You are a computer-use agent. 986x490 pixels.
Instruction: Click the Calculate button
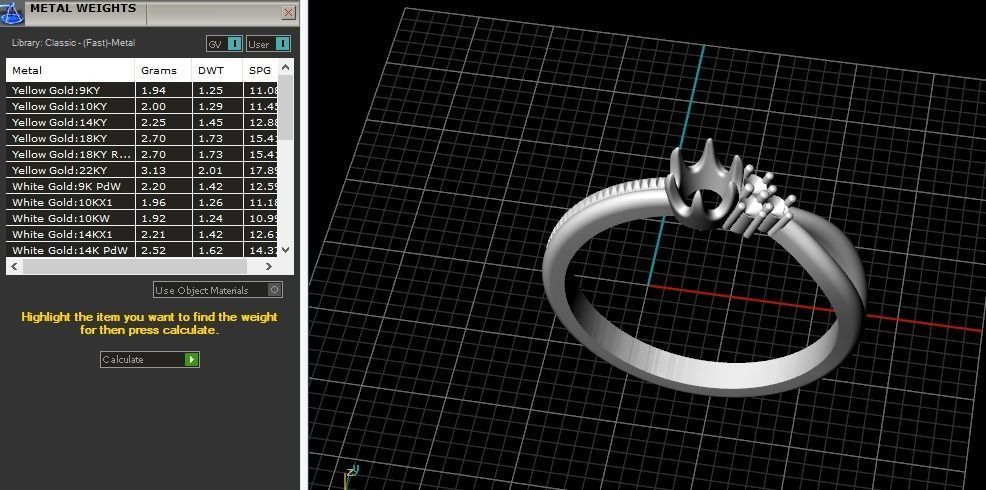click(150, 359)
